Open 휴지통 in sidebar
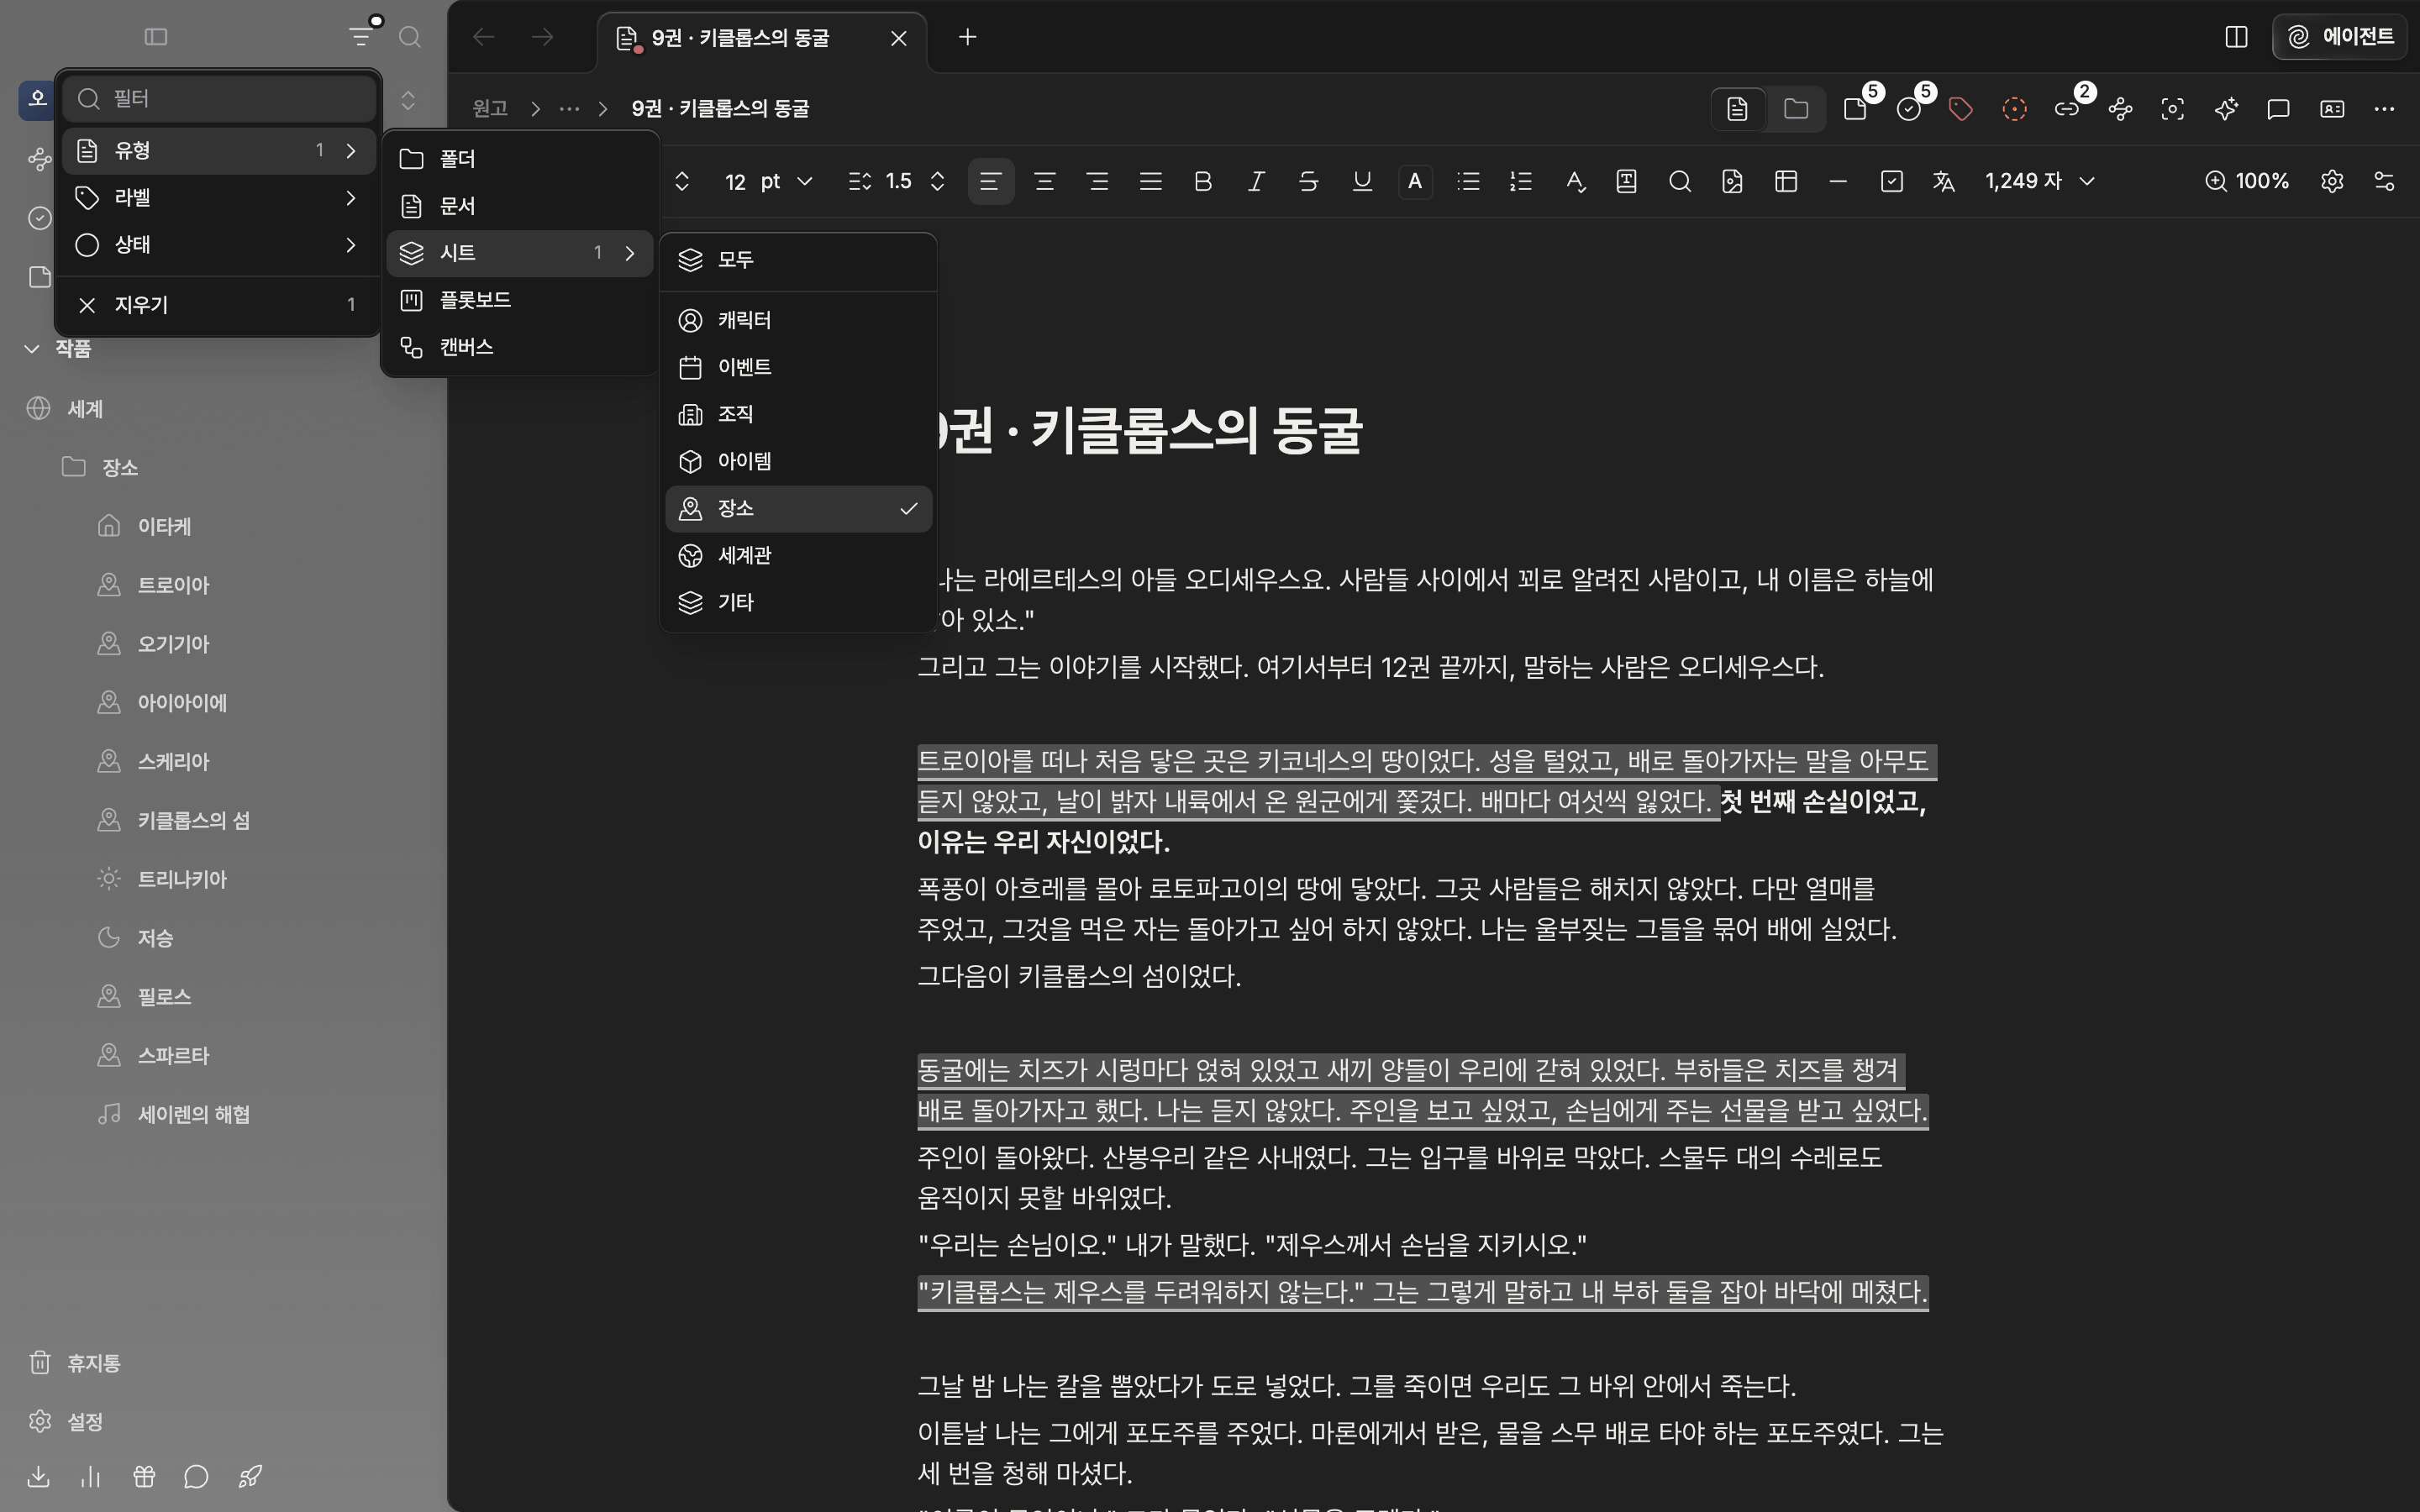This screenshot has height=1512, width=2420. [x=75, y=1363]
